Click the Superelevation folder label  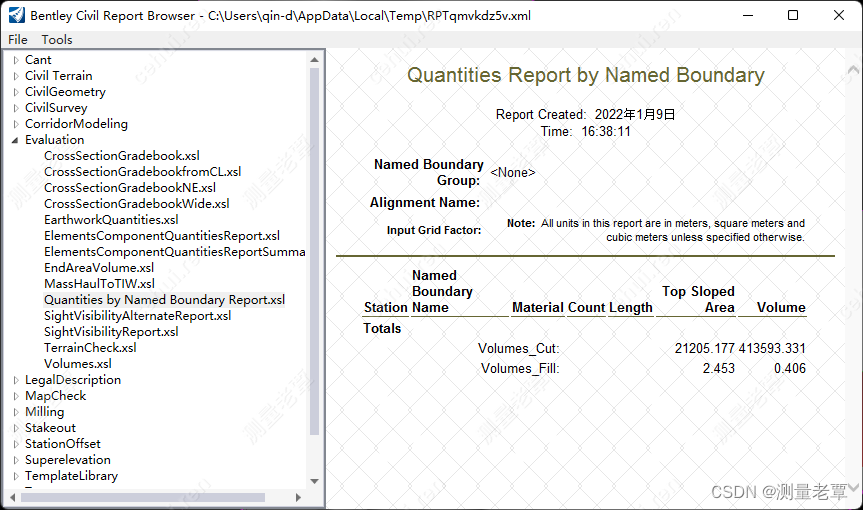(x=68, y=459)
